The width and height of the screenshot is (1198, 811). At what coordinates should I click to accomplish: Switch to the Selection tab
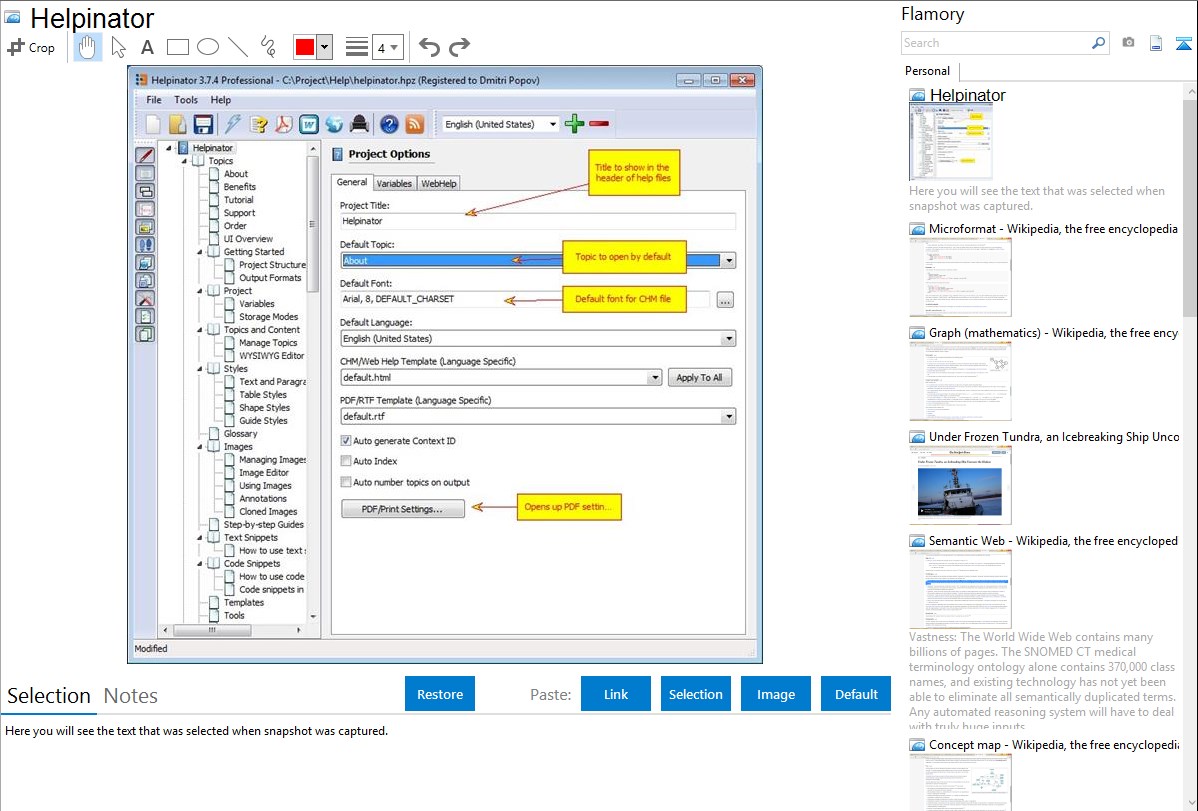pos(49,696)
